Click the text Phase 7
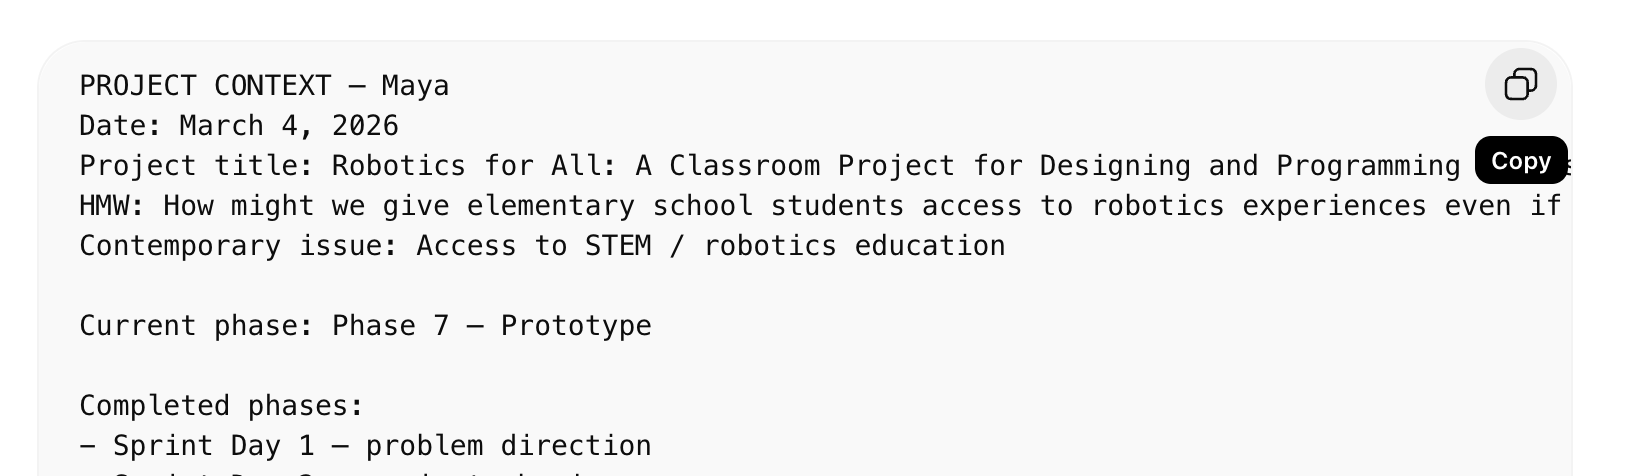The height and width of the screenshot is (476, 1634). point(390,326)
